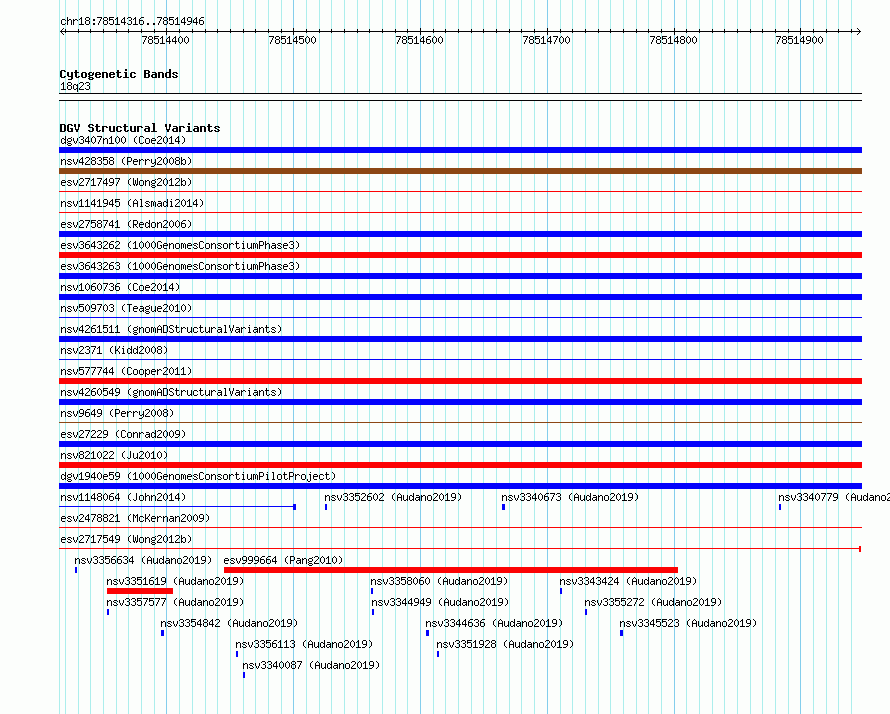
Task: Click the 18q23 cytogenetic band label
Action: [x=75, y=86]
